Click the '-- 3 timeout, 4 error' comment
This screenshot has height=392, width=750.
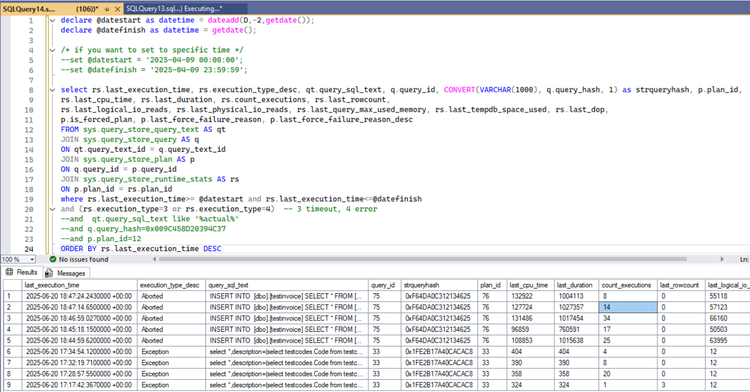330,209
